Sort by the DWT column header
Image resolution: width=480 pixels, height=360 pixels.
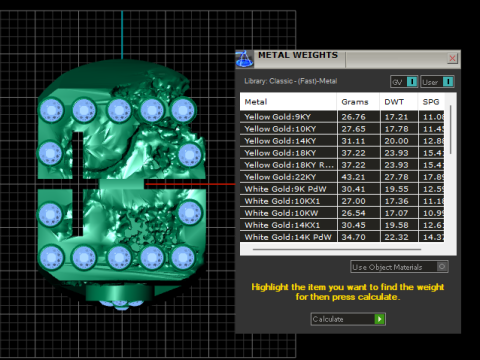pyautogui.click(x=398, y=102)
